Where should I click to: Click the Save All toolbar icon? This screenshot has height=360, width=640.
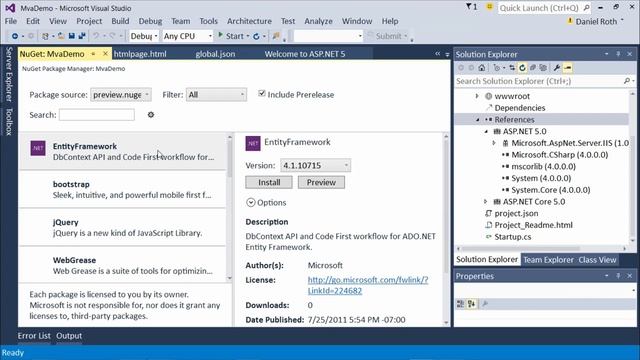82,36
